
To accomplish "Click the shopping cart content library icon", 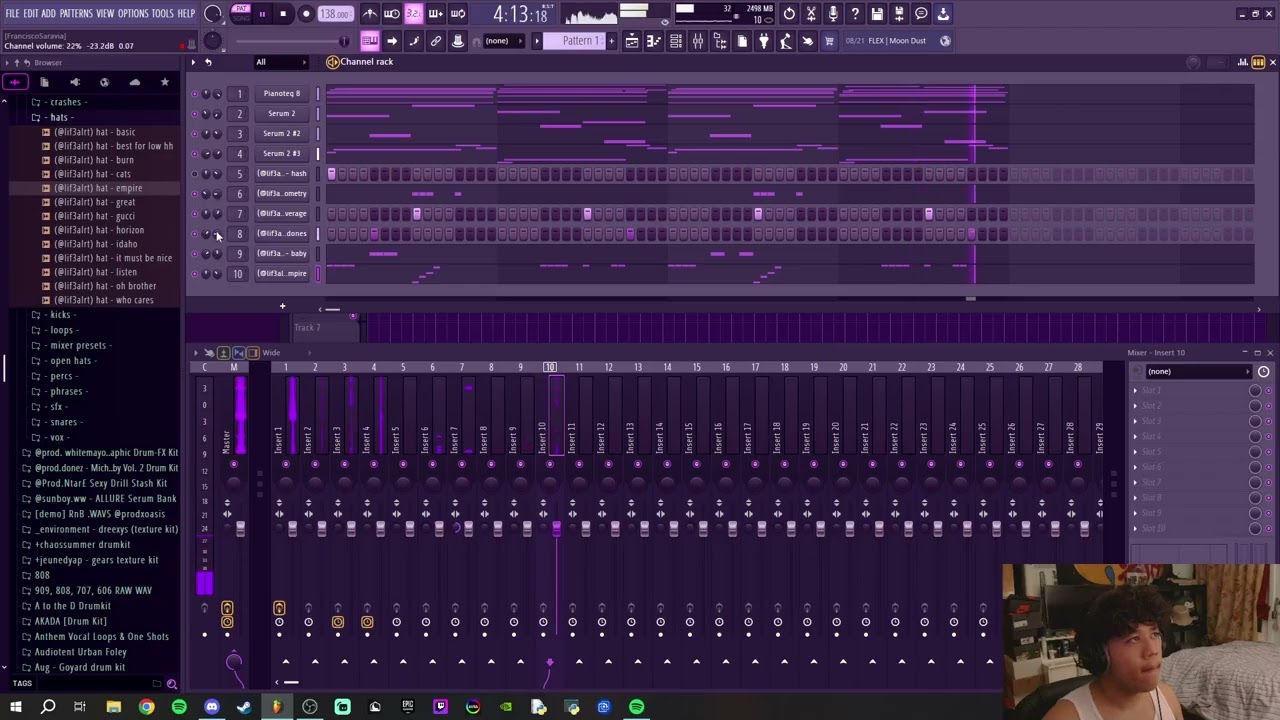I will 829,41.
